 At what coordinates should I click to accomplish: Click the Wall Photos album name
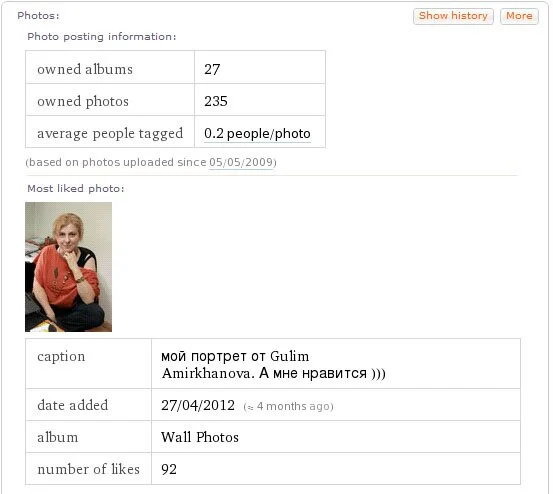click(200, 437)
